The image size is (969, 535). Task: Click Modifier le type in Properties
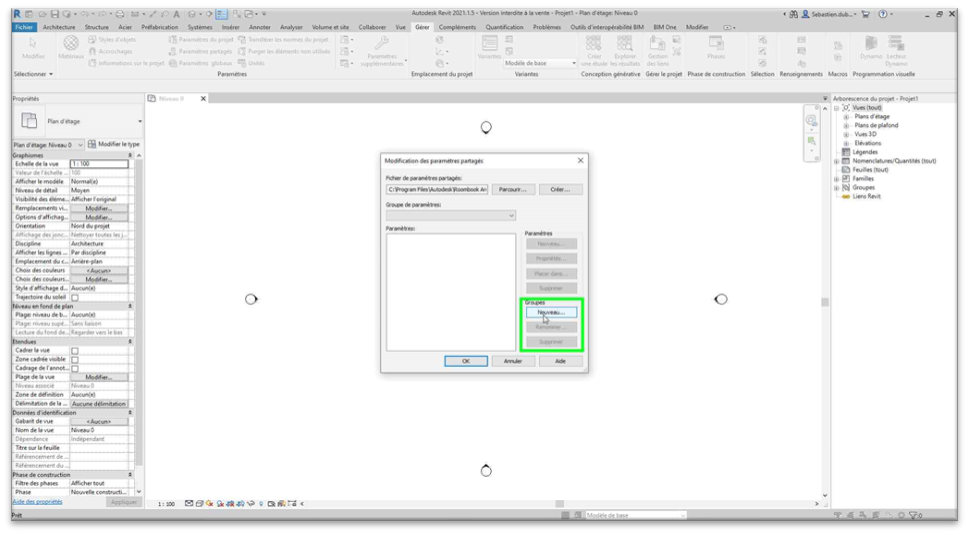coord(113,145)
